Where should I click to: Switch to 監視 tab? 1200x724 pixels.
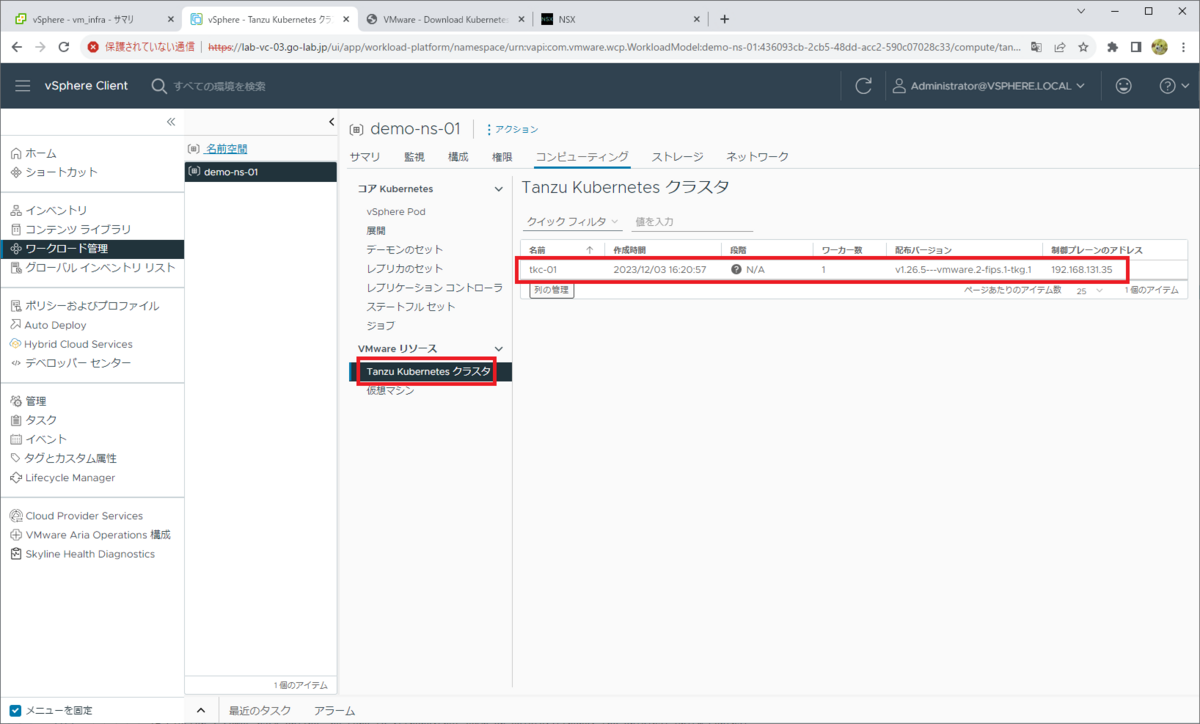pos(414,157)
